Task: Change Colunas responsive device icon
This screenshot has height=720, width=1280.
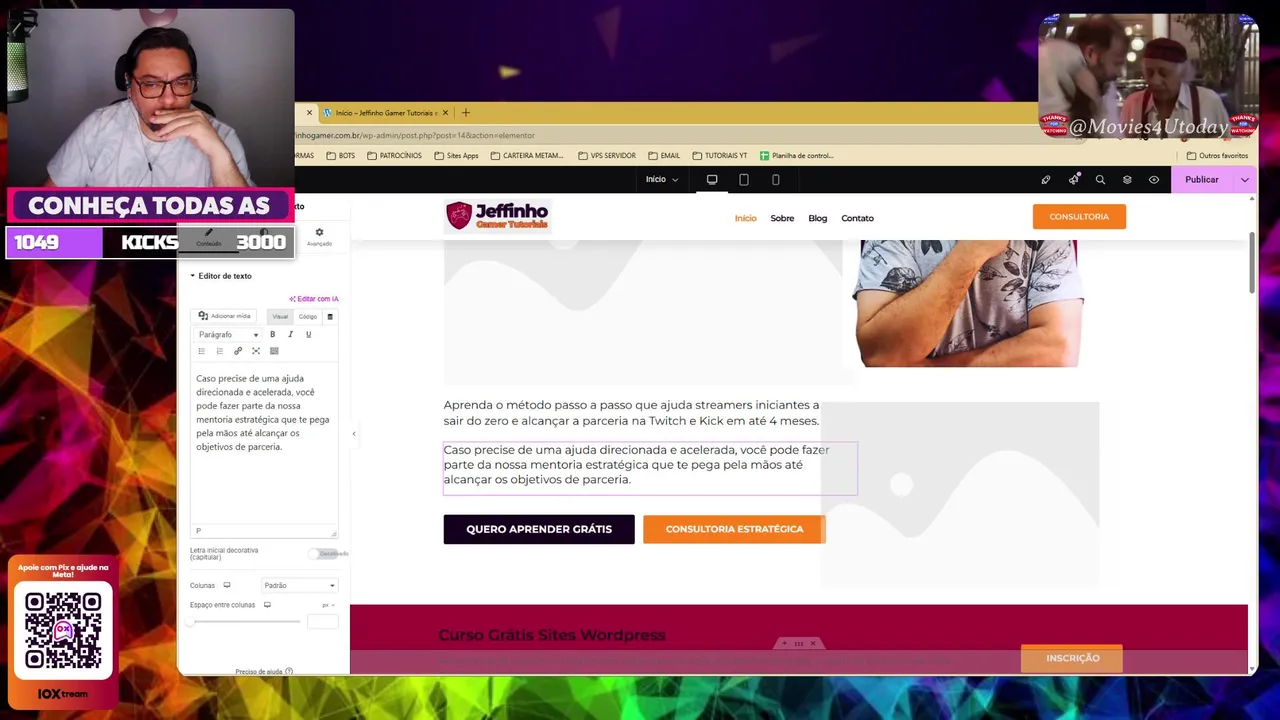Action: click(x=227, y=585)
